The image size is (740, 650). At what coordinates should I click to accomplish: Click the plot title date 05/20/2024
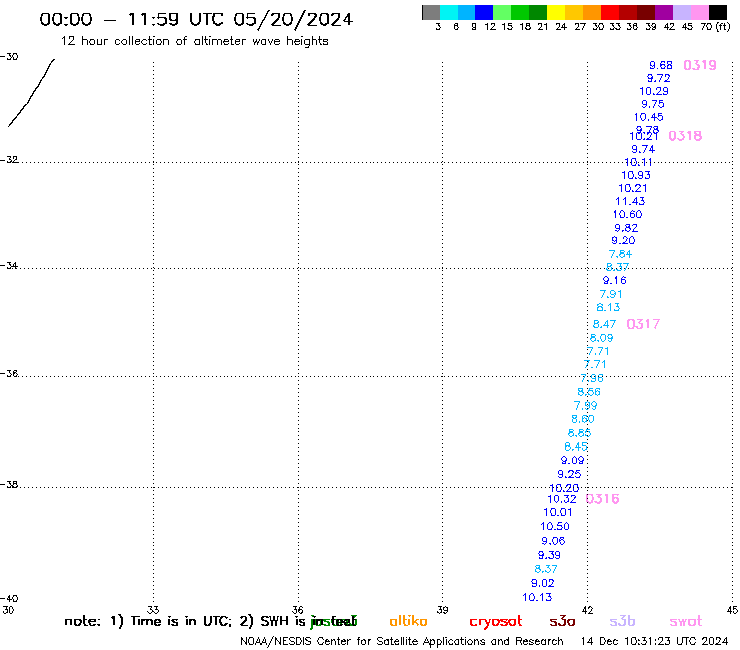point(293,19)
